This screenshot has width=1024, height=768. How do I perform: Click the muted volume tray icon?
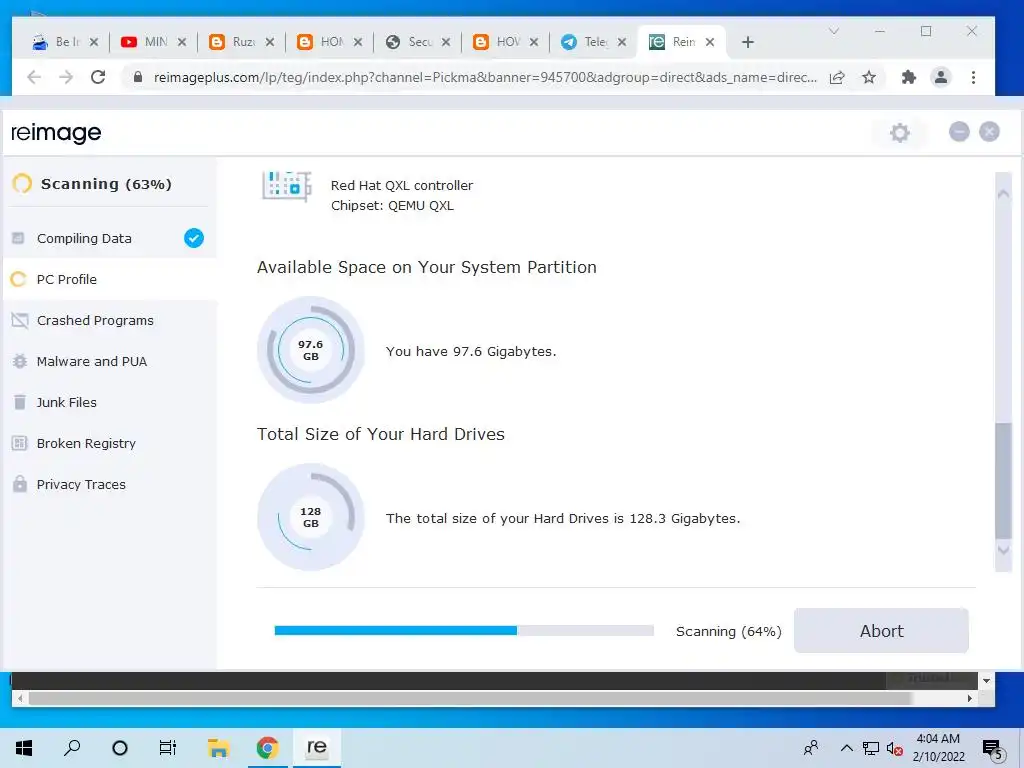coord(895,749)
